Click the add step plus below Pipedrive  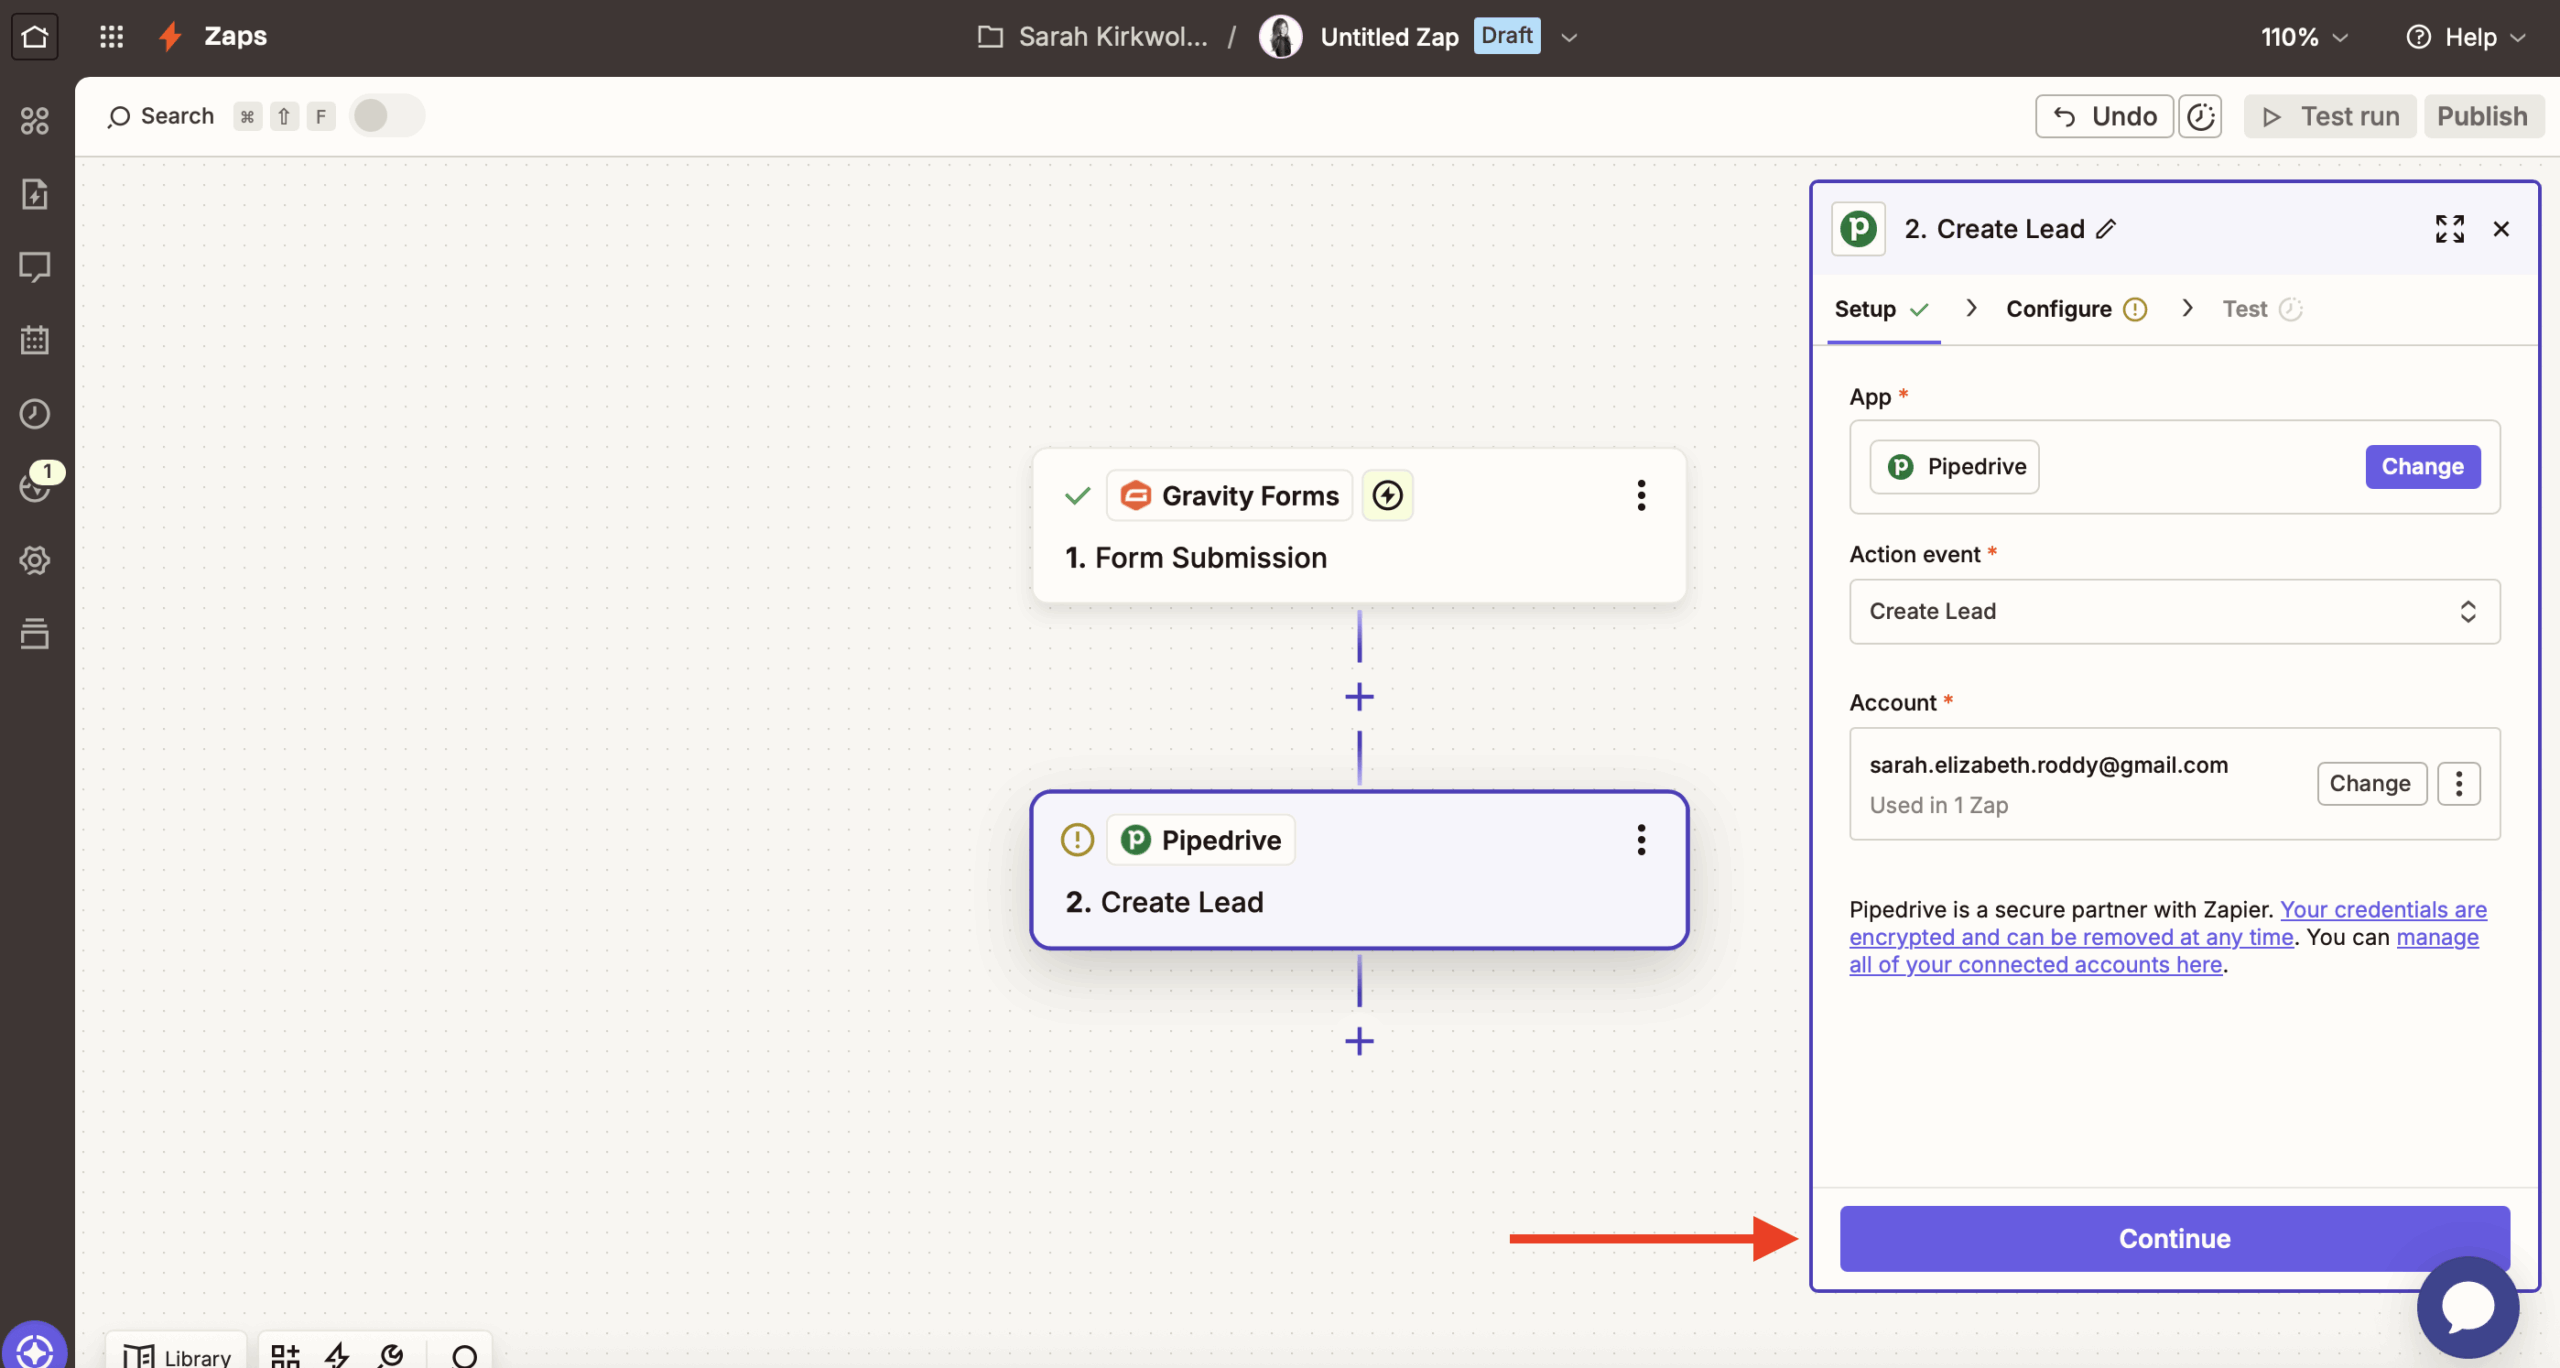click(1359, 1041)
